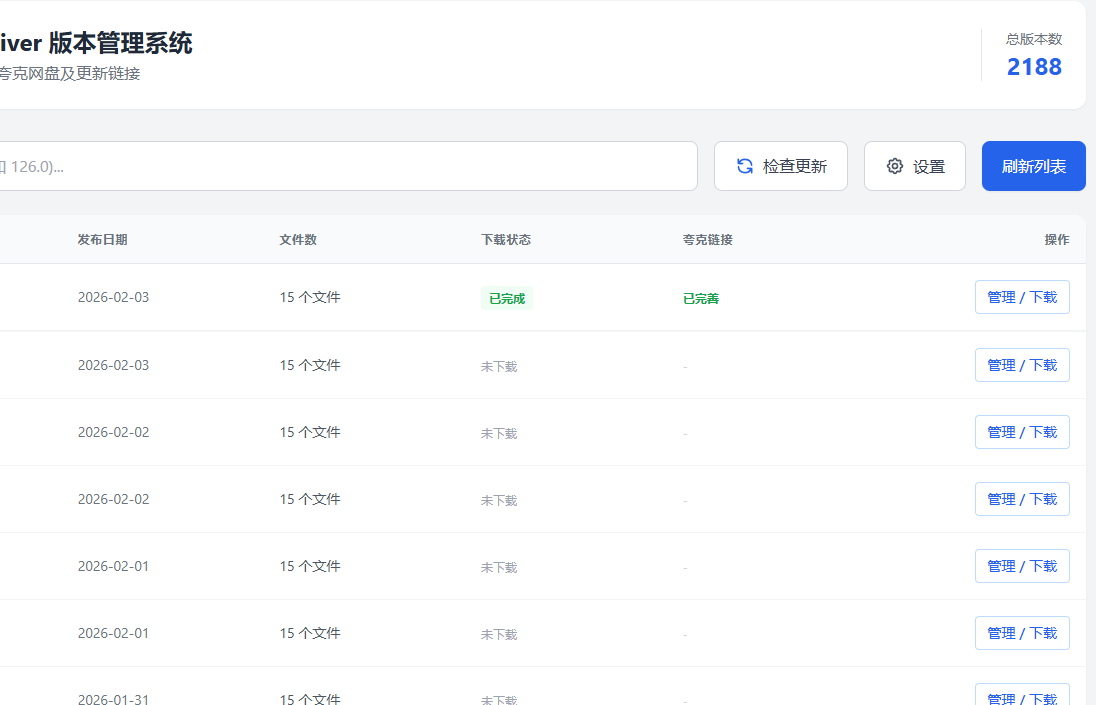Click the 夸克链接 column header

pos(708,240)
